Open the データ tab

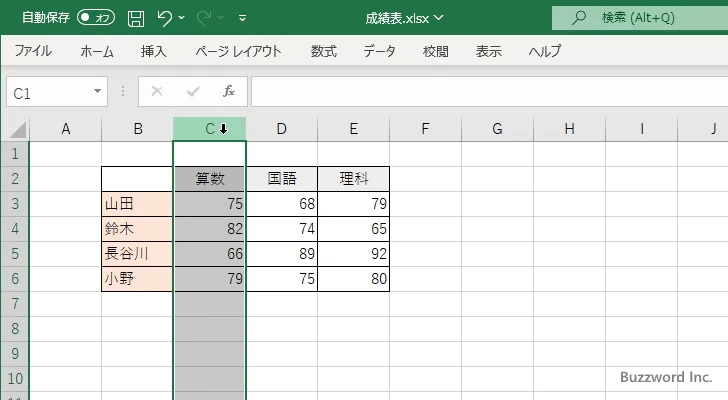379,51
